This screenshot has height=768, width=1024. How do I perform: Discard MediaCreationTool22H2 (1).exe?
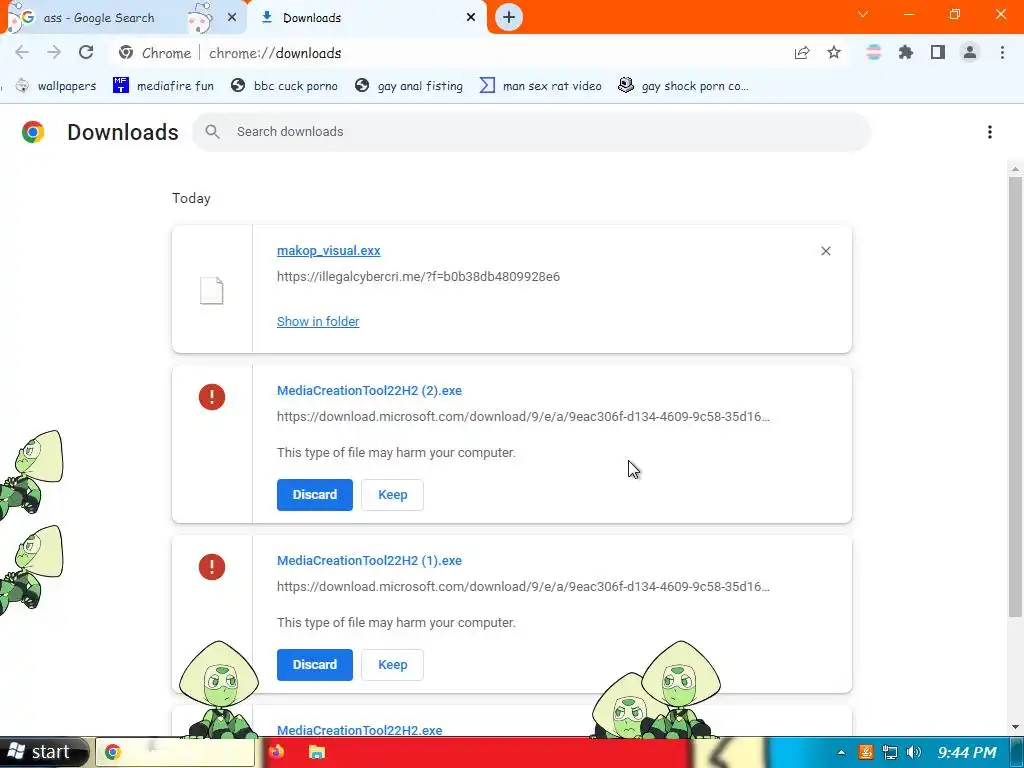(315, 664)
